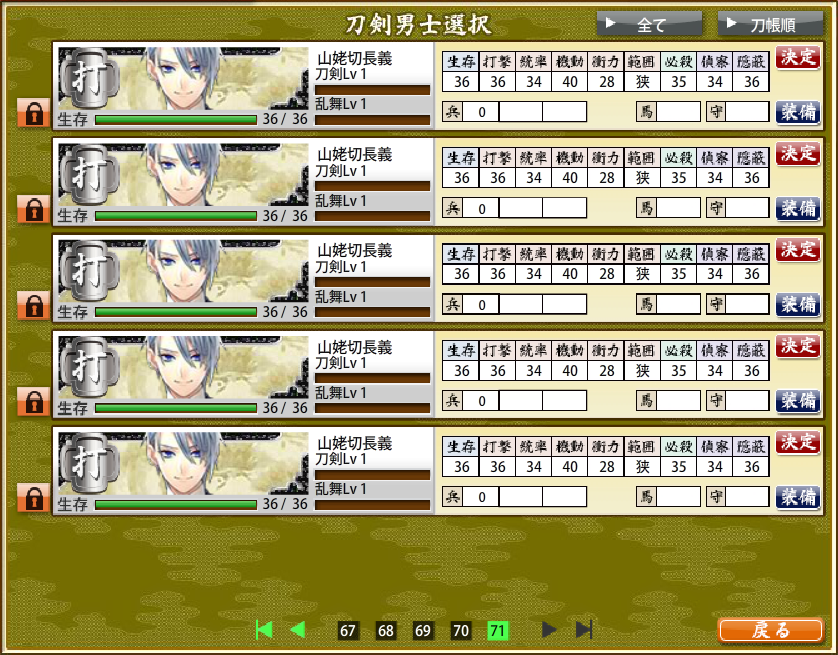This screenshot has height=655, width=838.
Task: Click the 乱舞Lv 1 progress bar in the fifth row
Action: [373, 505]
